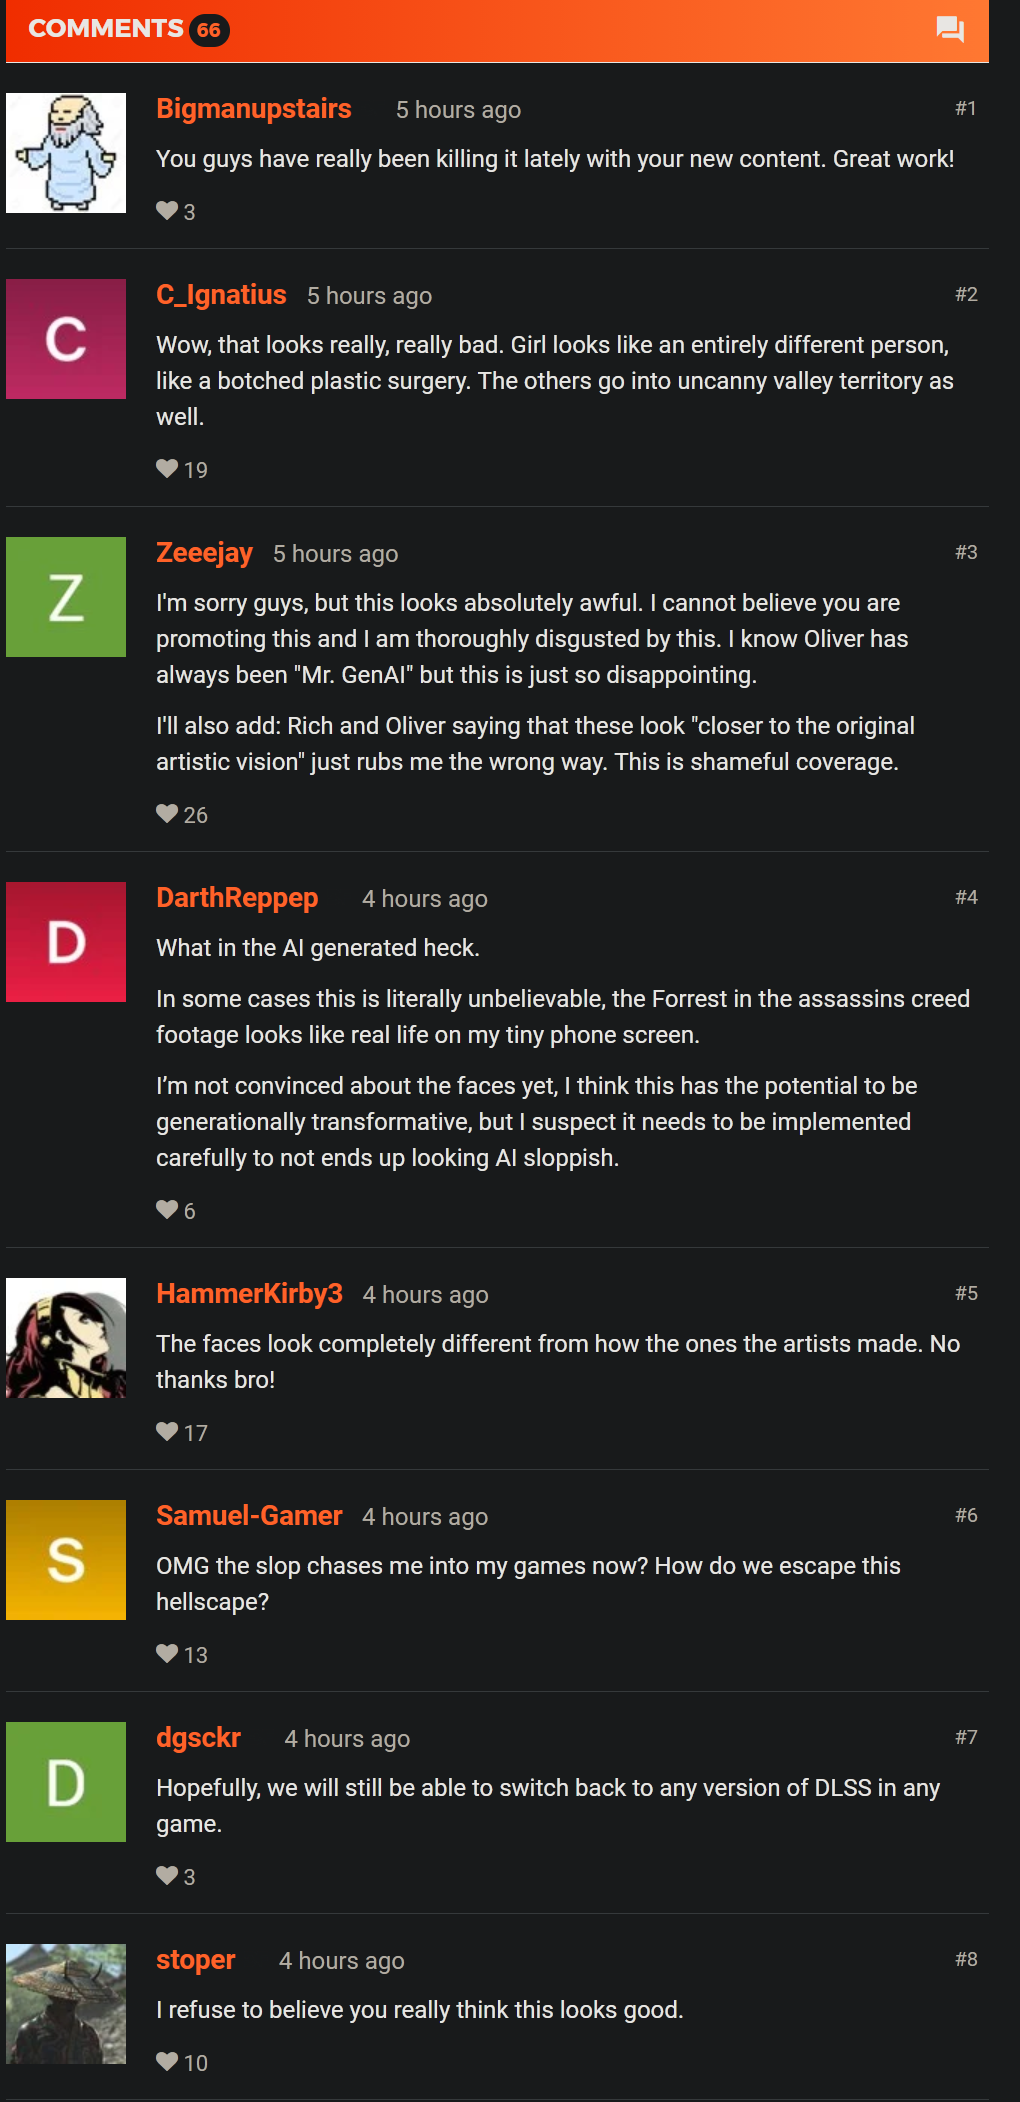This screenshot has width=1020, height=2102.
Task: Like DarthReppep's comment via heart icon
Action: (167, 1210)
